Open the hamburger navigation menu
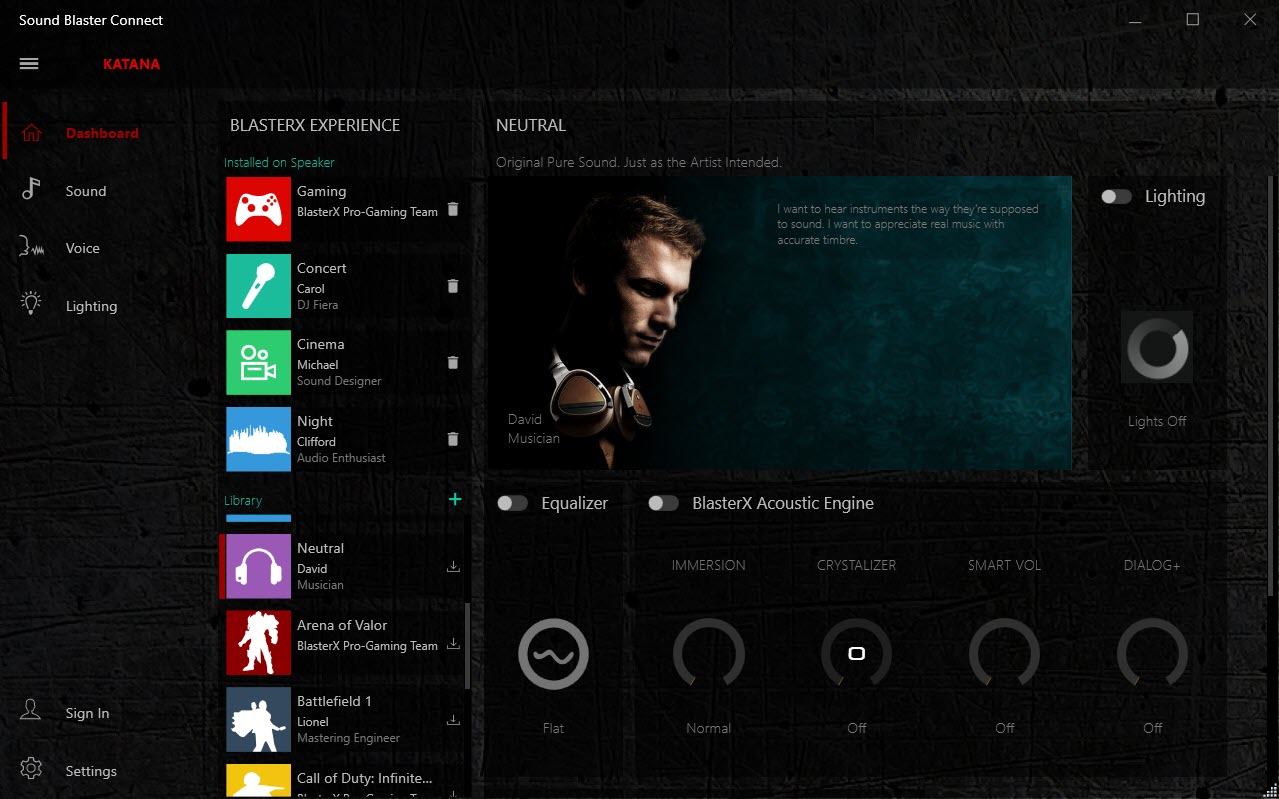 point(29,64)
